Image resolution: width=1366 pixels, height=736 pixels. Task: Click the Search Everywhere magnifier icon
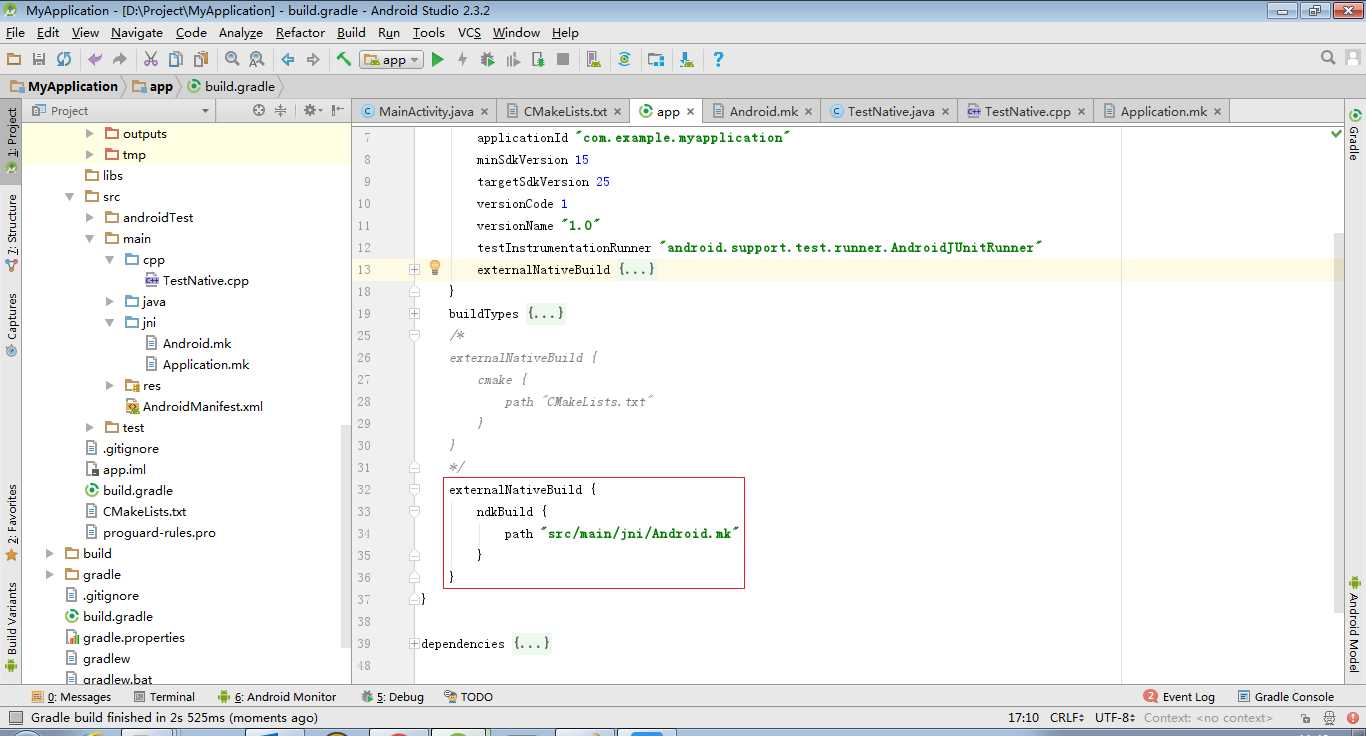pyautogui.click(x=1328, y=58)
